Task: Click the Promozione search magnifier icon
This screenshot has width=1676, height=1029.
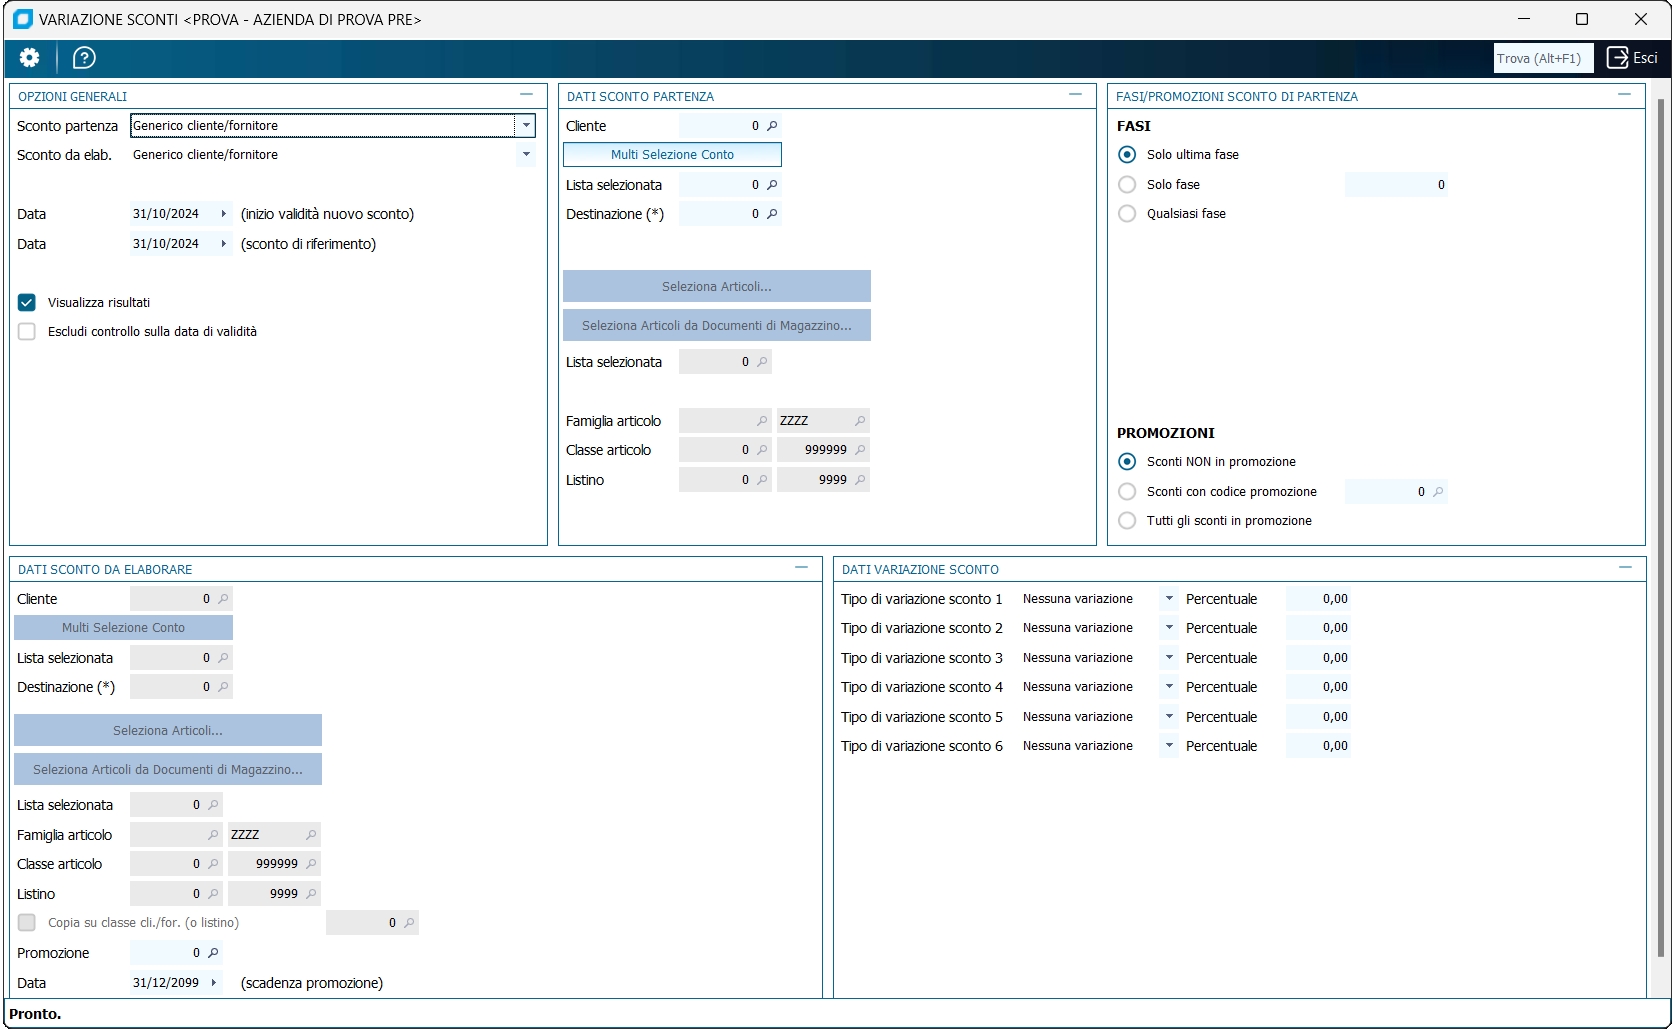Action: coord(213,953)
